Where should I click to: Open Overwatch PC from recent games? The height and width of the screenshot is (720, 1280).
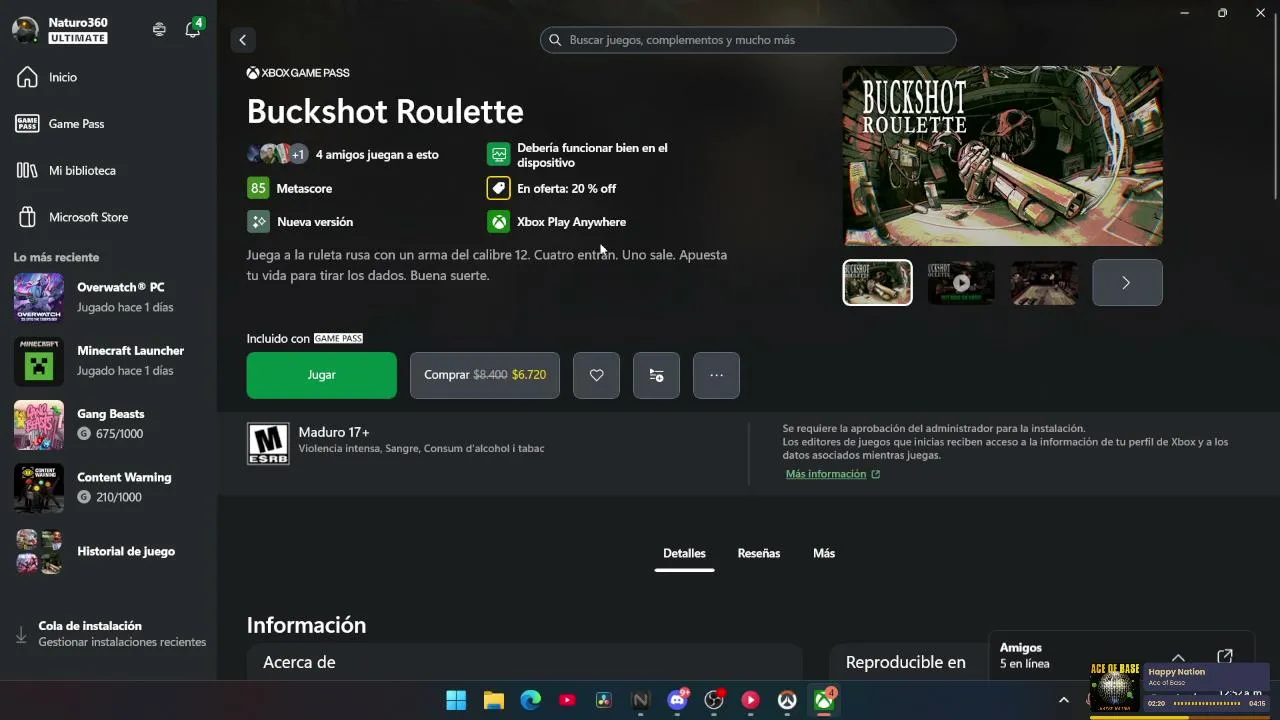pyautogui.click(x=108, y=297)
